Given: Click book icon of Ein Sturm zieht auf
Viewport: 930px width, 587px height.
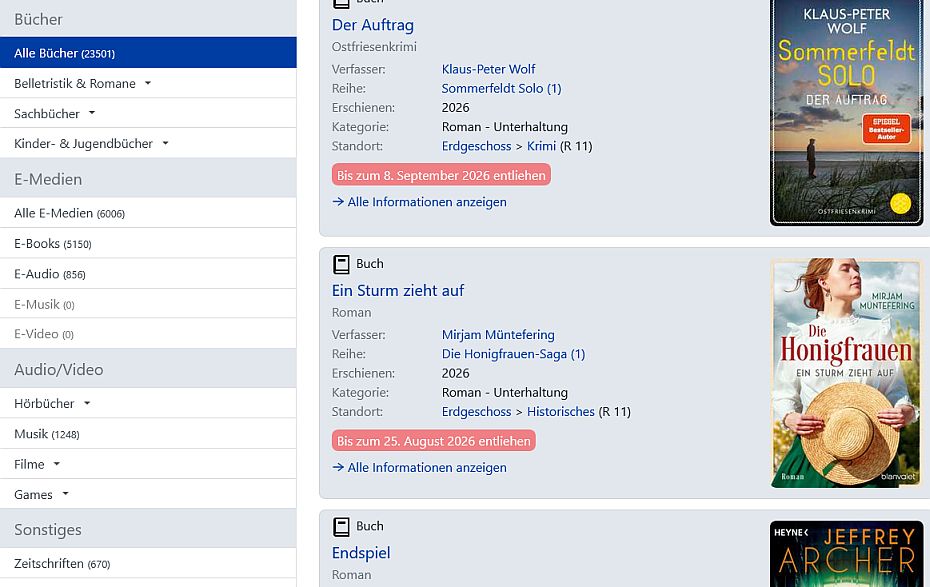Looking at the screenshot, I should [x=341, y=264].
